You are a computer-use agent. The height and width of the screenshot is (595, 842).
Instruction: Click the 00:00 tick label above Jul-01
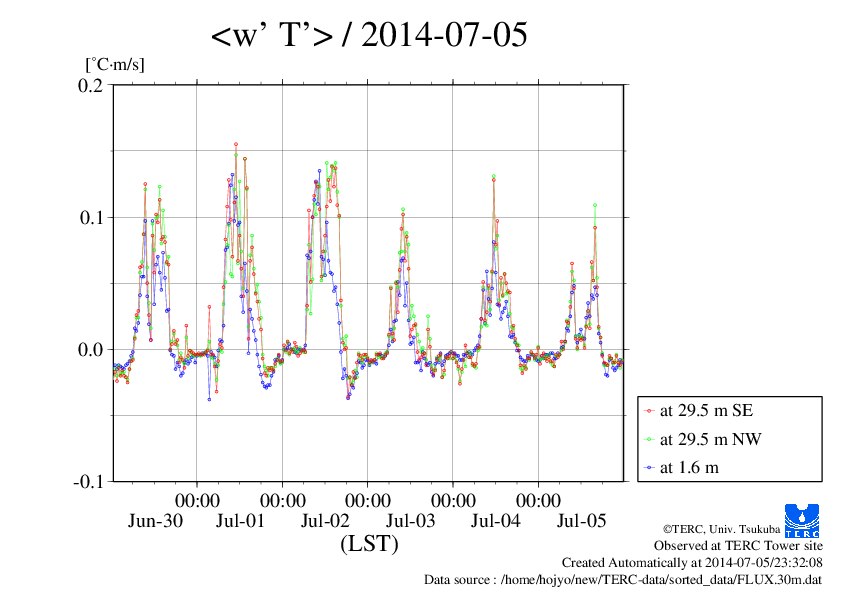(x=197, y=500)
